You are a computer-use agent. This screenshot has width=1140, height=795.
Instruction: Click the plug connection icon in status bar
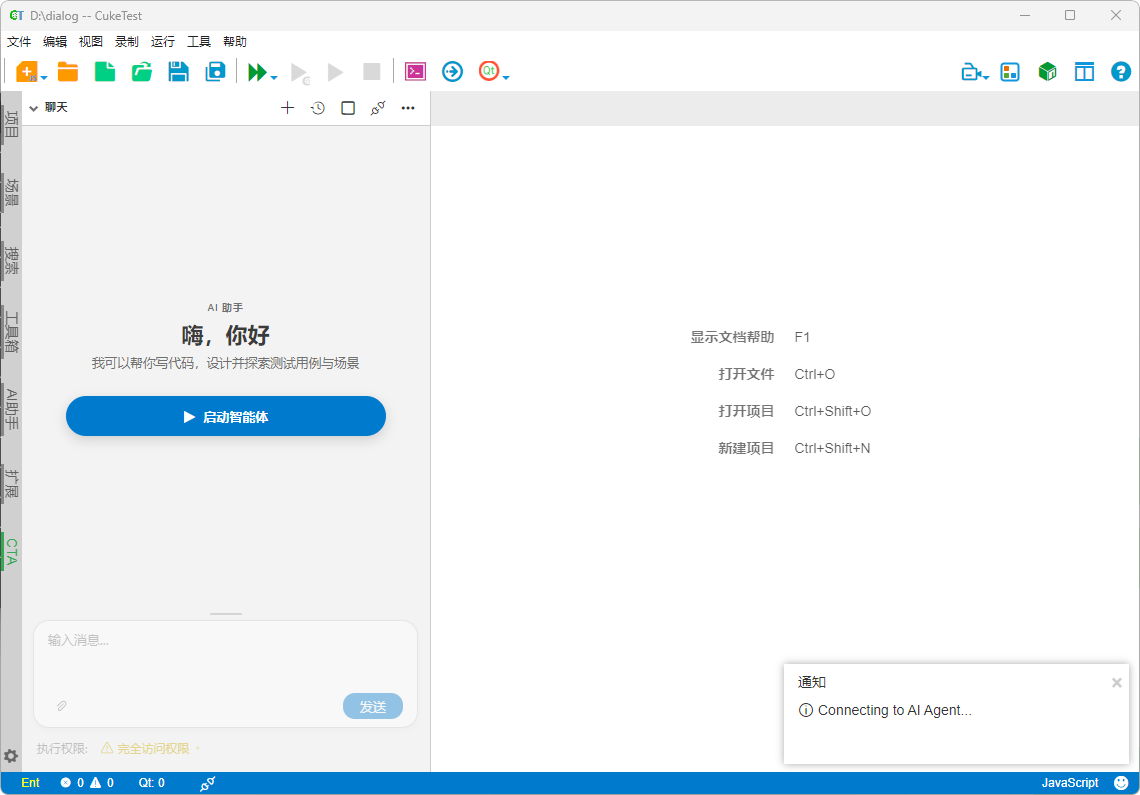[207, 783]
